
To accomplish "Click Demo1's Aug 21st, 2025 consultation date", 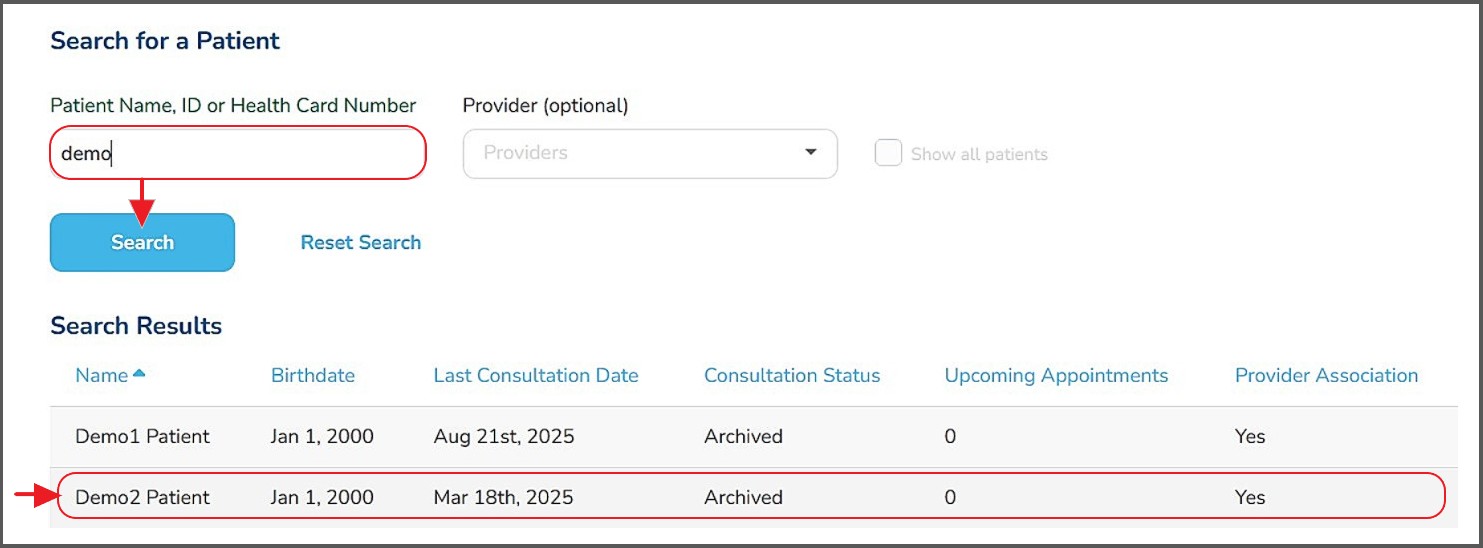I will [x=504, y=436].
